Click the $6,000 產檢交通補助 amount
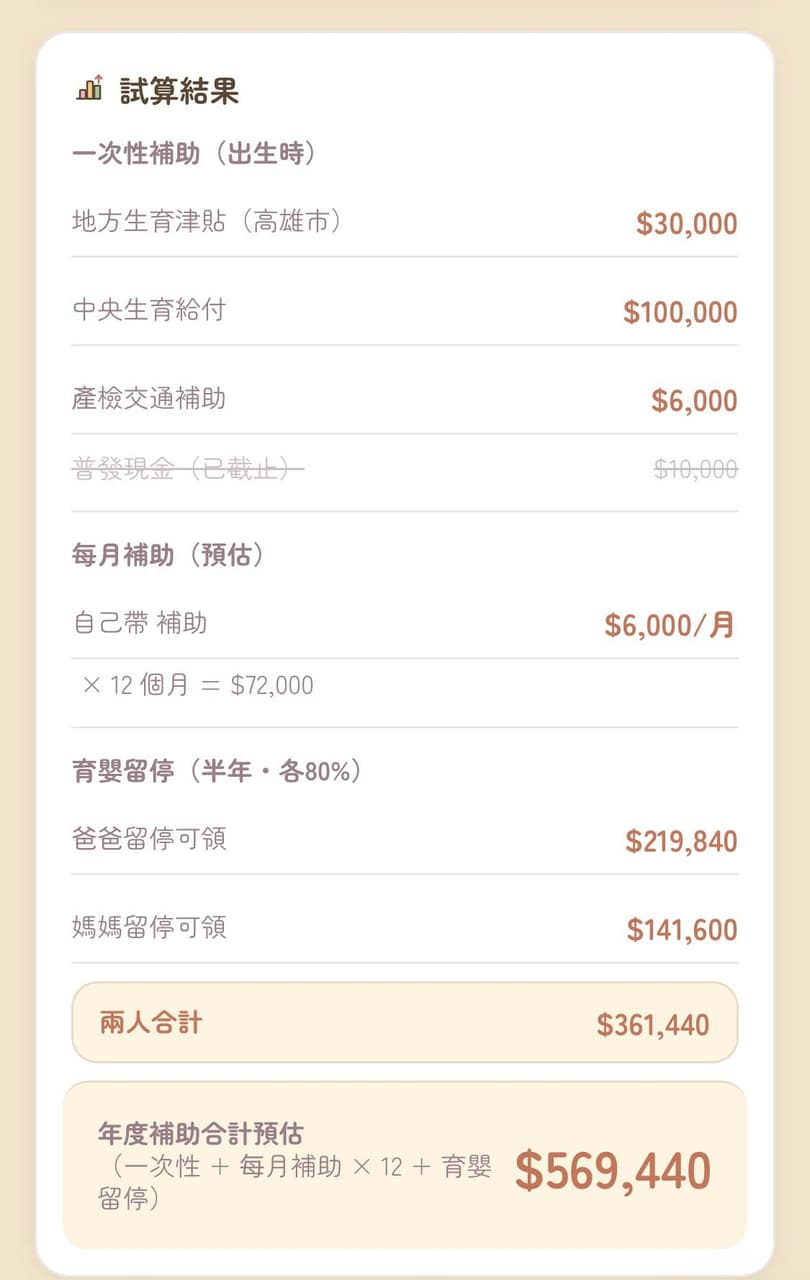The width and height of the screenshot is (810, 1280). pos(694,401)
